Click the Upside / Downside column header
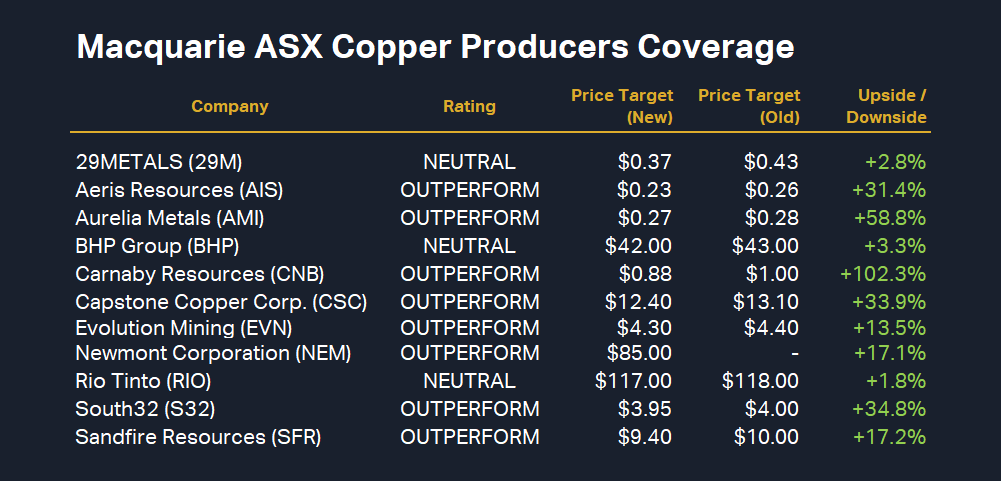 (x=886, y=106)
